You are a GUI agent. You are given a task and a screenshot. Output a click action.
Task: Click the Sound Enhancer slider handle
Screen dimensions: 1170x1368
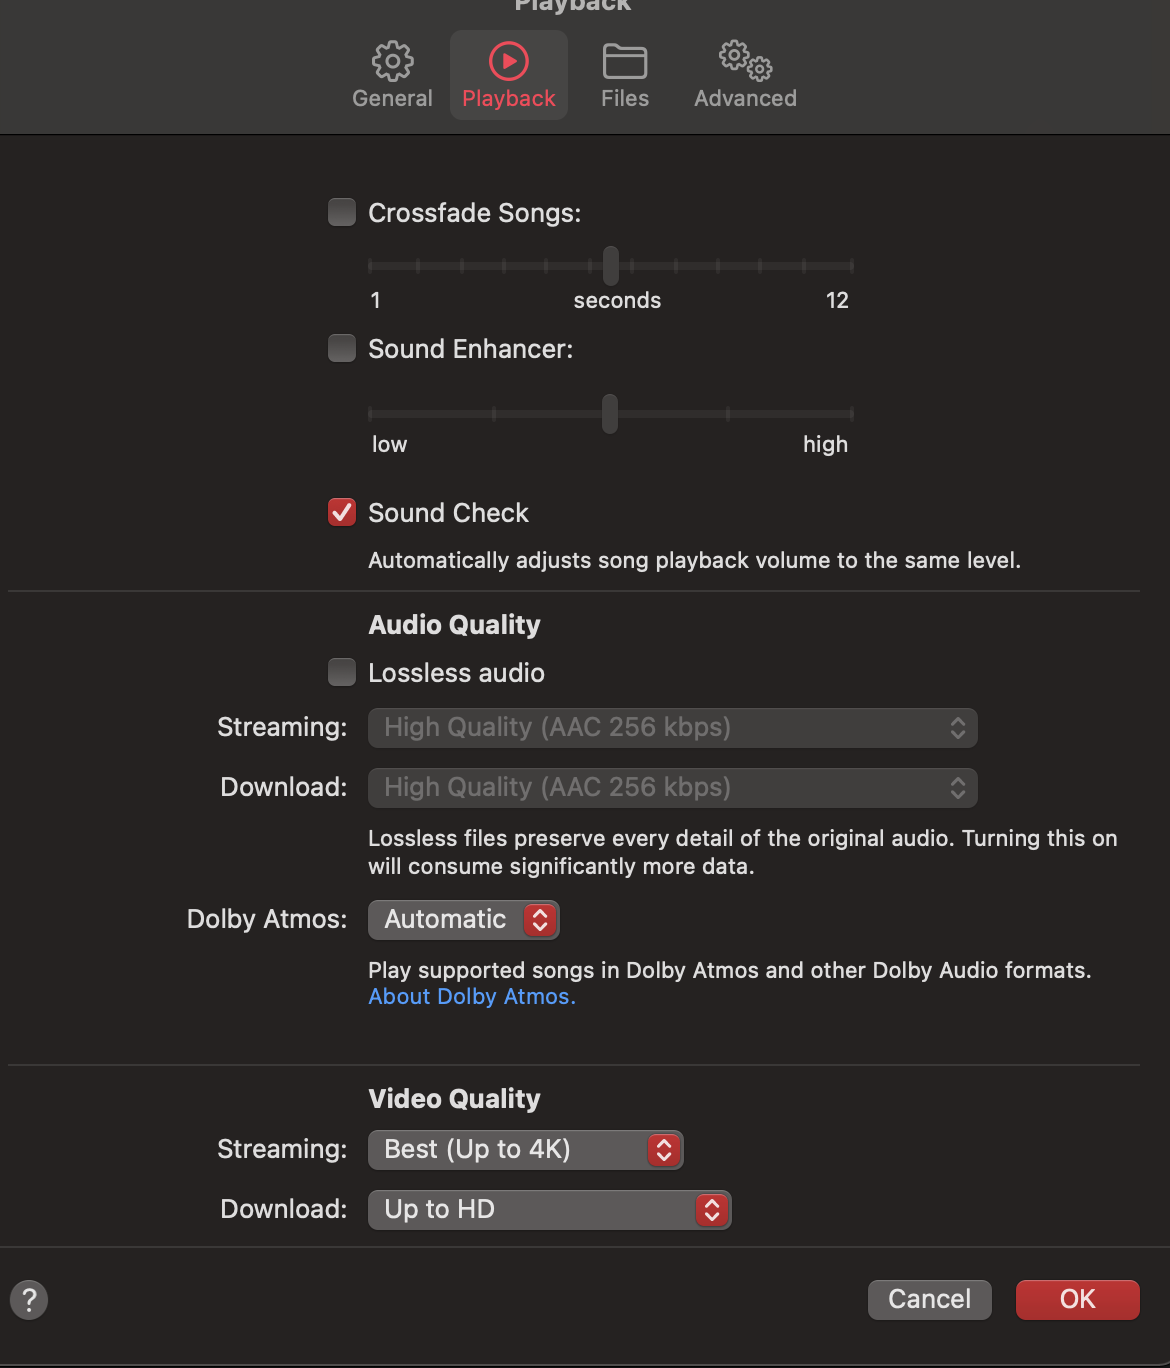pos(610,414)
